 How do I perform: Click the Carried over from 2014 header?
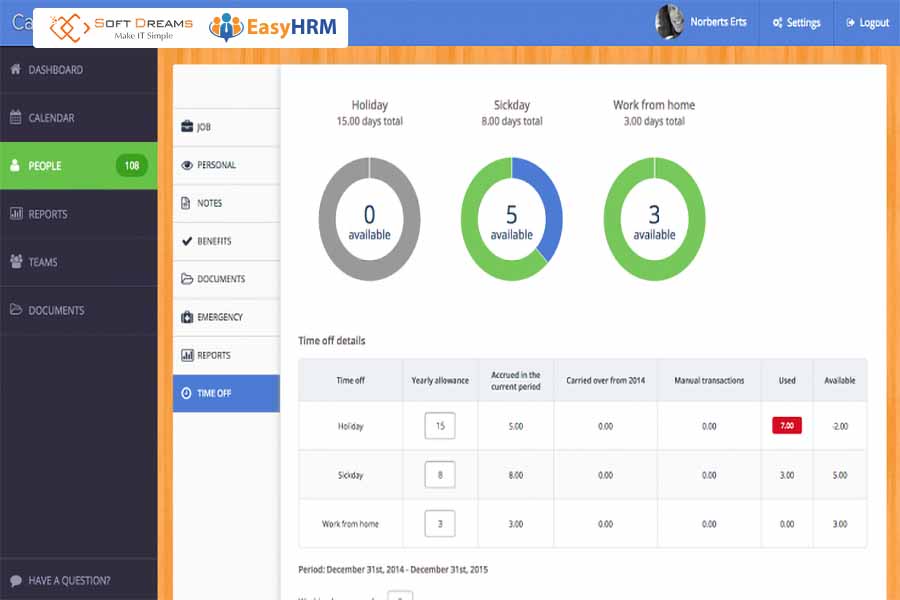[606, 380]
